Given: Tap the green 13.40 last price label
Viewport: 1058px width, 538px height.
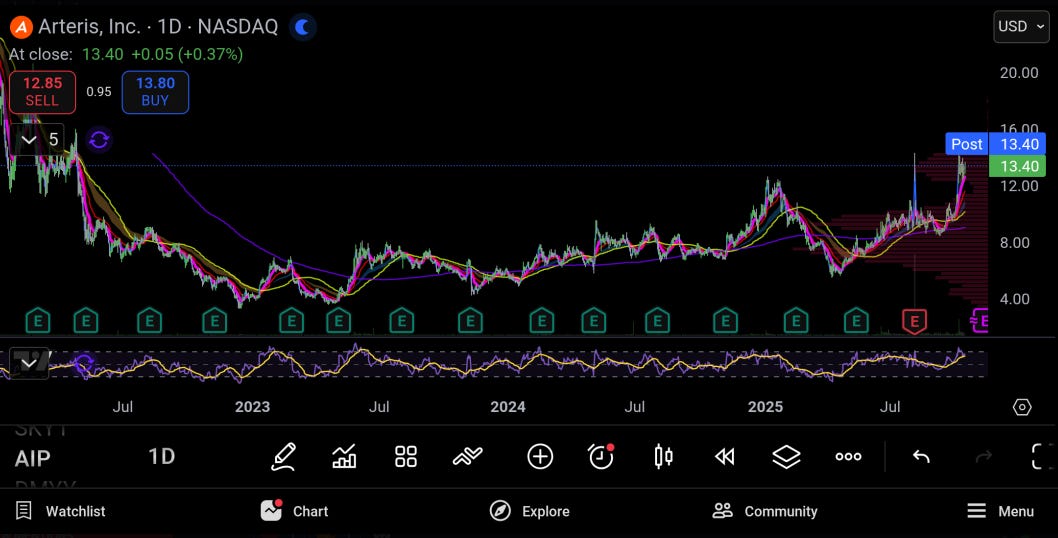Looking at the screenshot, I should (x=1018, y=166).
